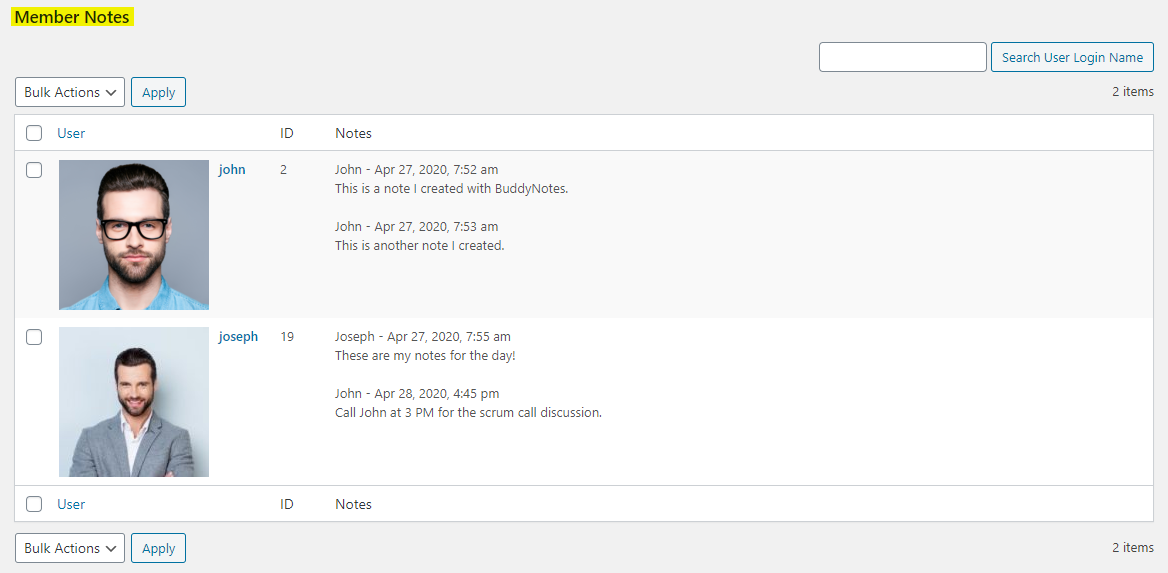
Task: Select all rows using top header checkbox
Action: [x=34, y=133]
